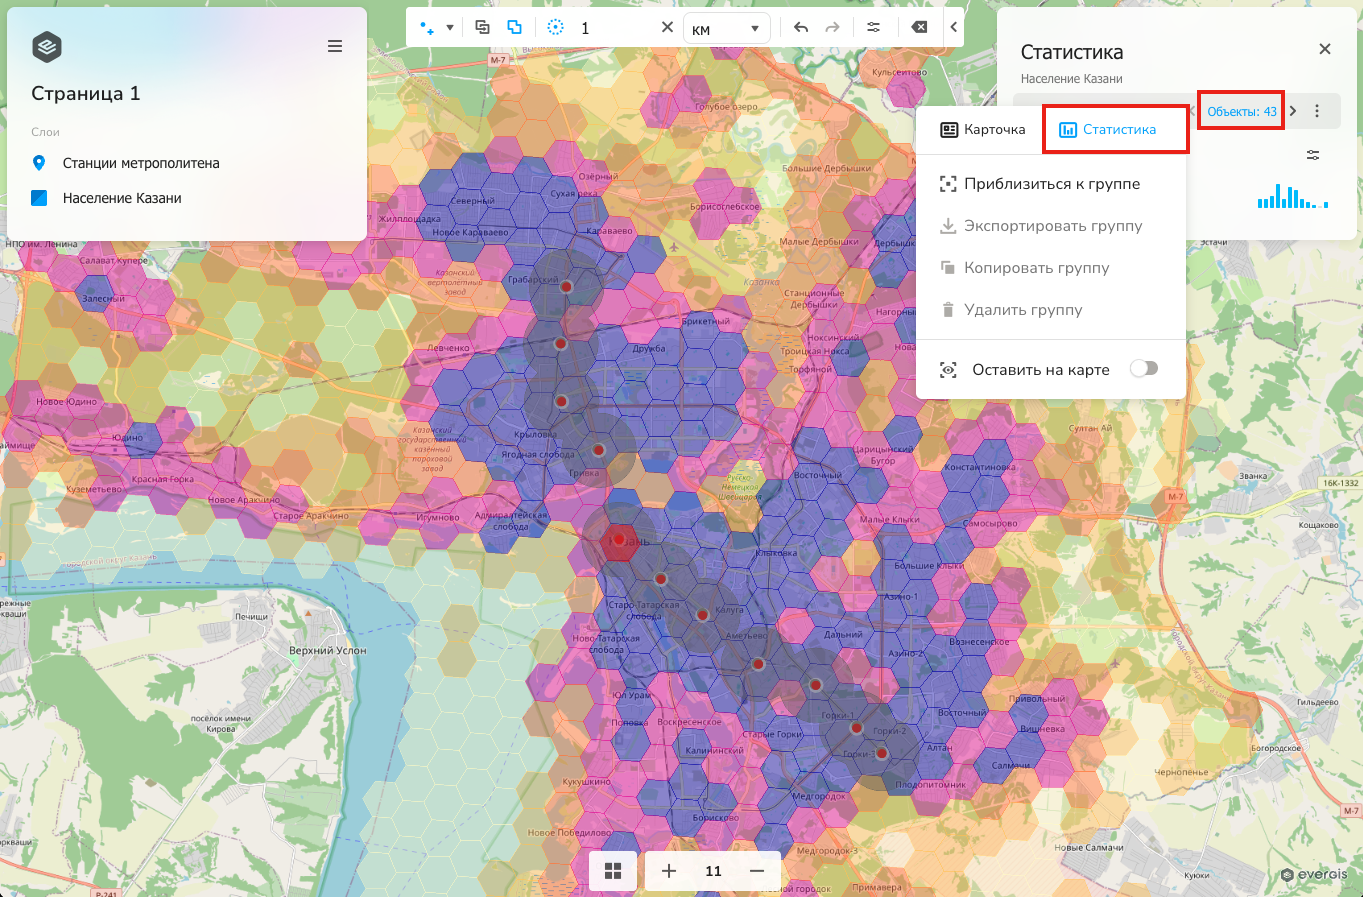This screenshot has width=1363, height=897.
Task: Select the Население Казани layer
Action: click(122, 198)
